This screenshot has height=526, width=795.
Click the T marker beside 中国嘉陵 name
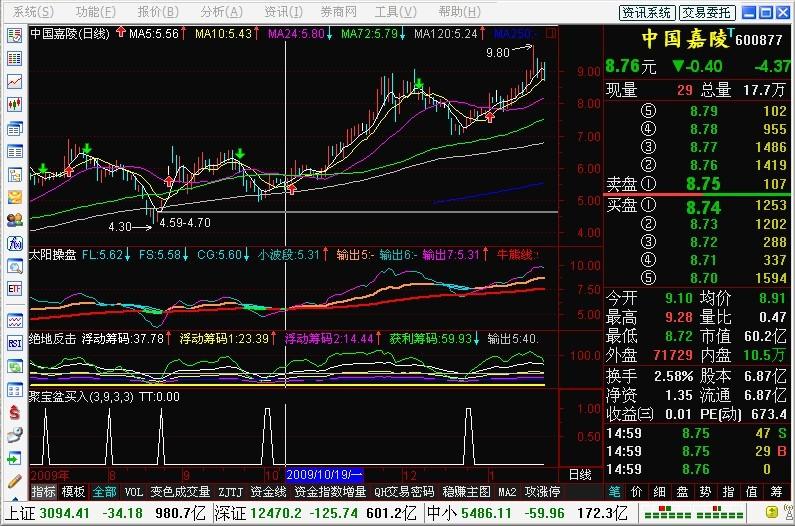tap(731, 33)
